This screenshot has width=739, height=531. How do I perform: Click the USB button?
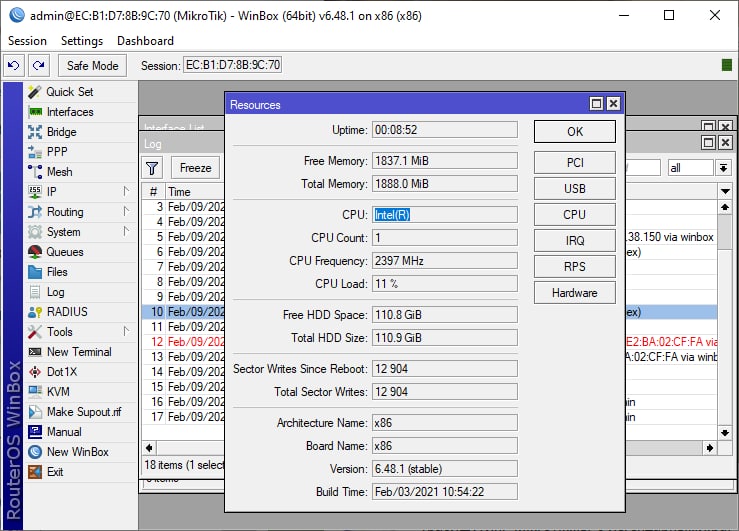(575, 188)
